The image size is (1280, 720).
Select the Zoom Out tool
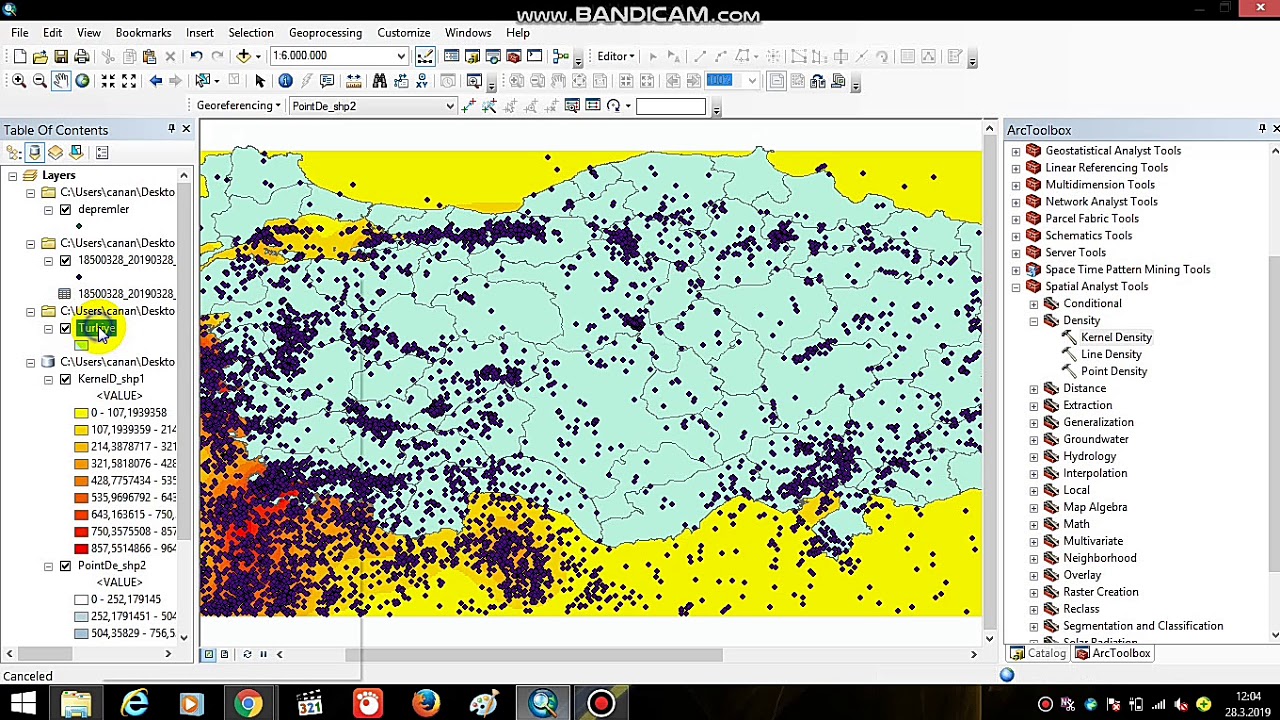[40, 81]
